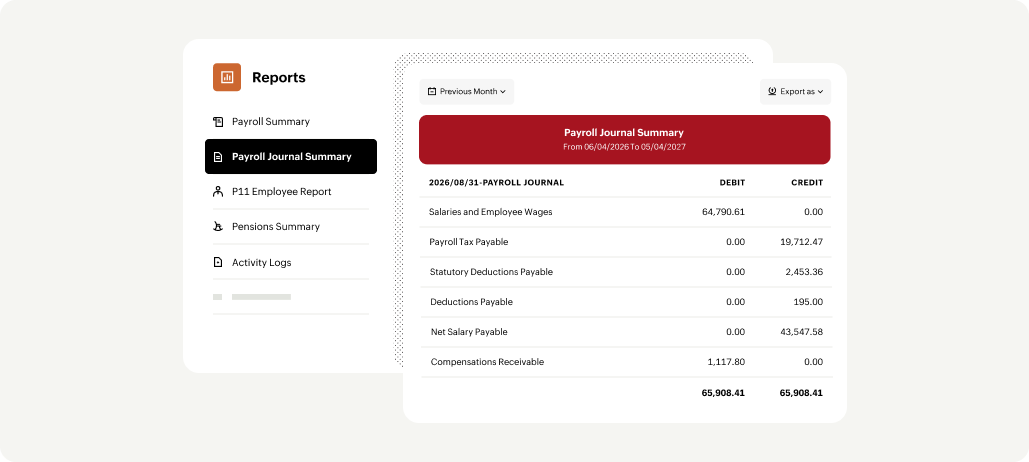Click the 64,790.61 debit value
Image resolution: width=1029 pixels, height=462 pixels.
tap(723, 213)
